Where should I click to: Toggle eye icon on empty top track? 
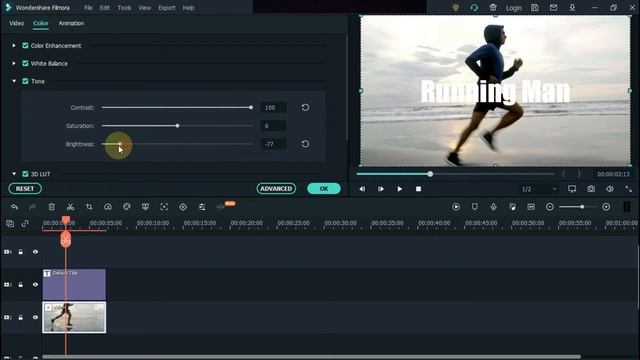pyautogui.click(x=36, y=252)
